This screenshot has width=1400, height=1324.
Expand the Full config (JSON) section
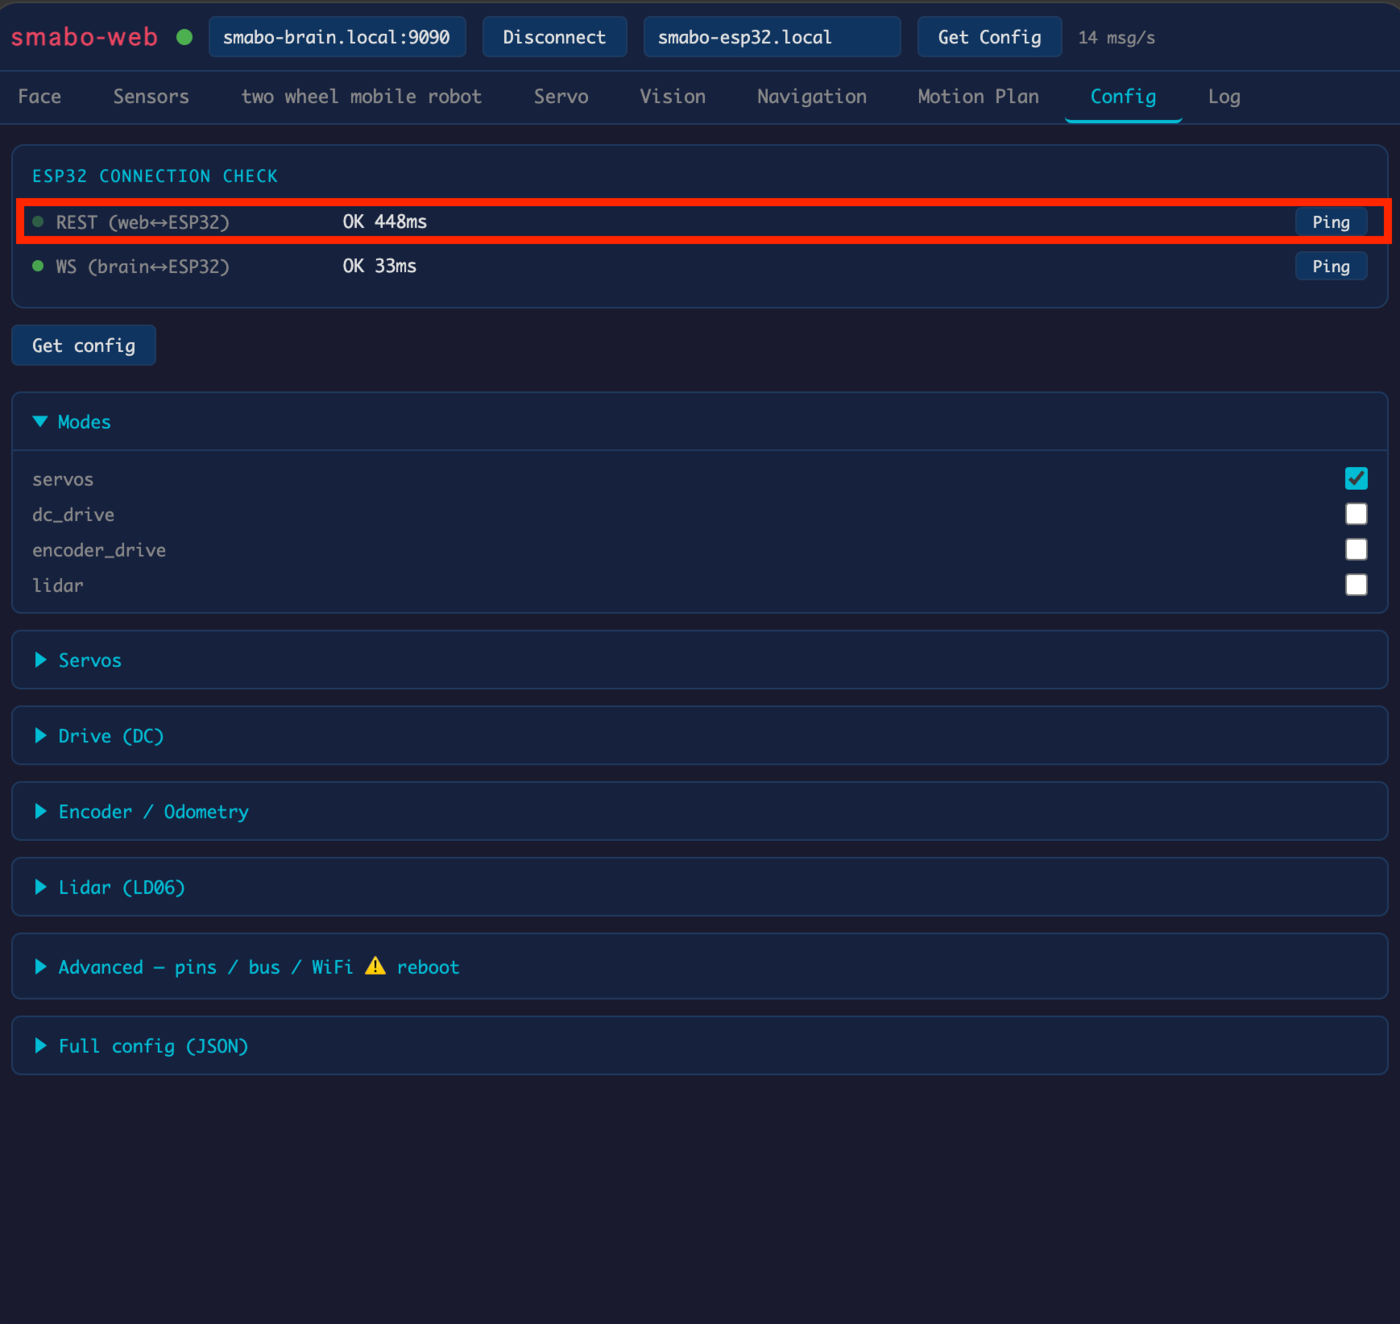pos(700,1046)
